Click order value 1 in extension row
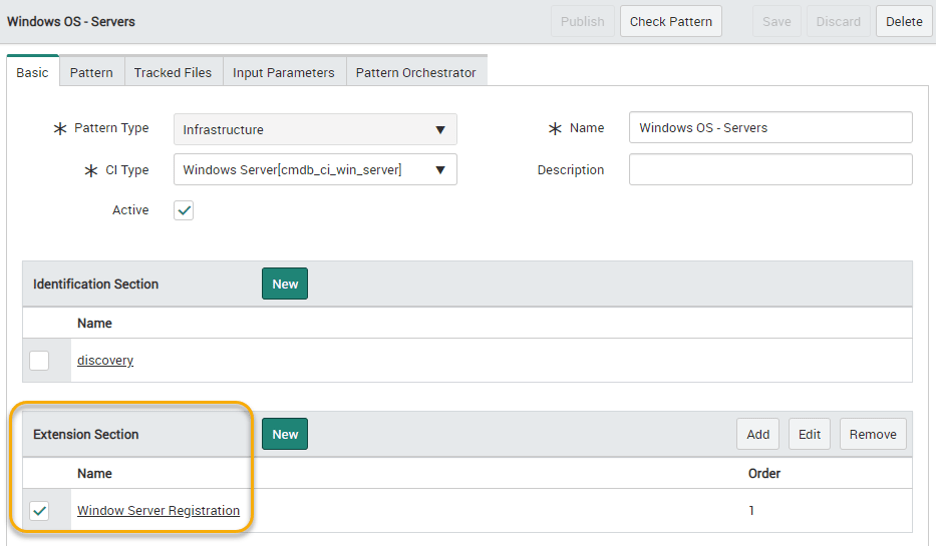This screenshot has width=936, height=546. point(751,511)
